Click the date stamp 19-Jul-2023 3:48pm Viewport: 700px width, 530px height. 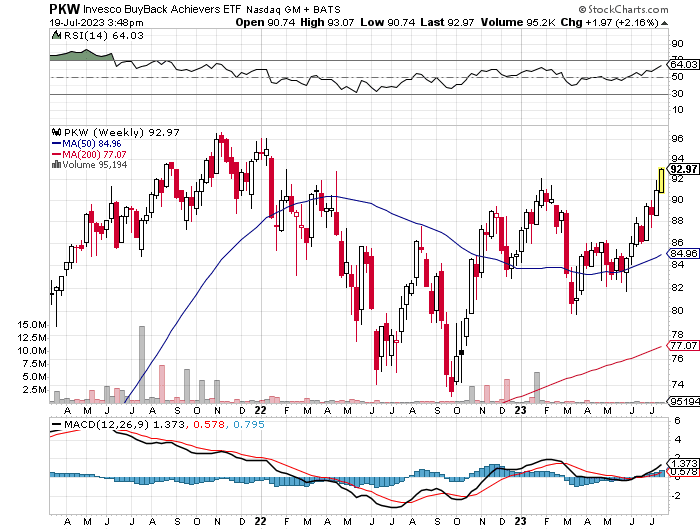96,22
